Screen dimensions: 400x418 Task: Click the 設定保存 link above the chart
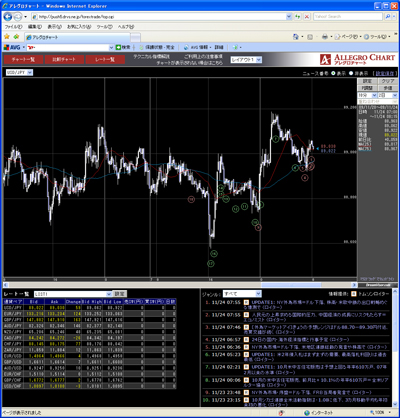coord(385,73)
